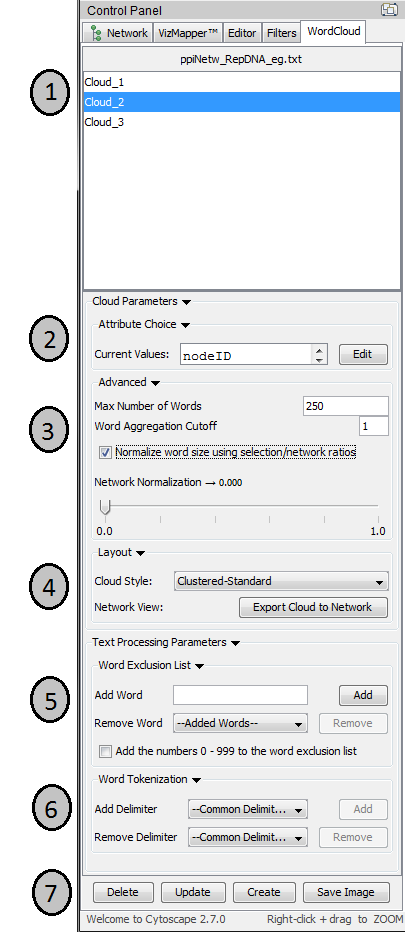This screenshot has width=405, height=933.
Task: Collapse the Advanced section arrow
Action: (155, 383)
